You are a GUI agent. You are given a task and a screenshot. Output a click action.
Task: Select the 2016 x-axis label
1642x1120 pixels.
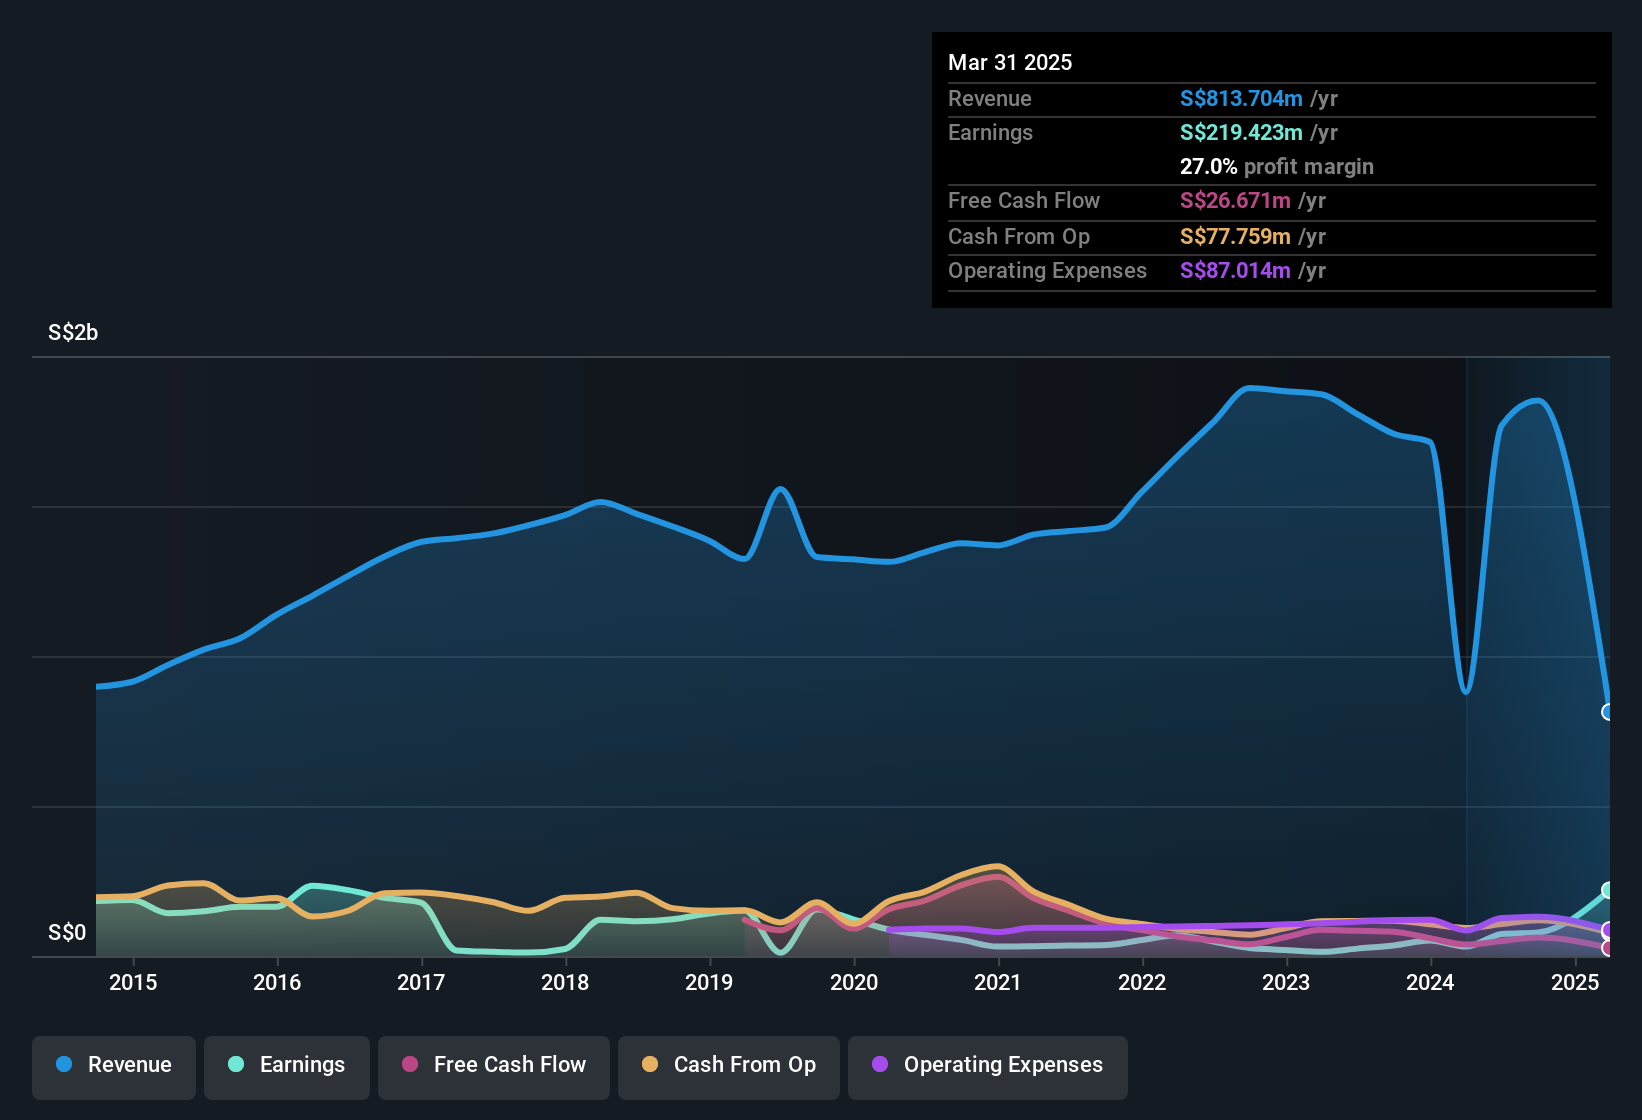(277, 982)
